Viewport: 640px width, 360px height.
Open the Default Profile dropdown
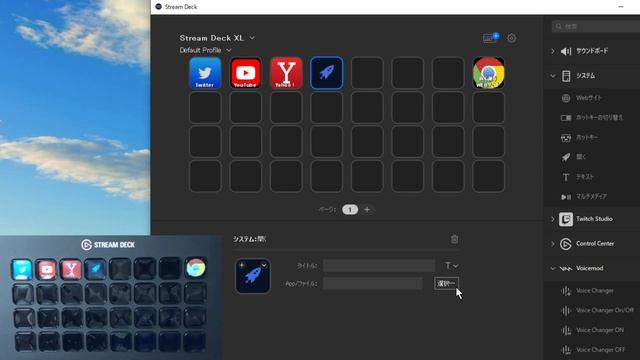(205, 50)
